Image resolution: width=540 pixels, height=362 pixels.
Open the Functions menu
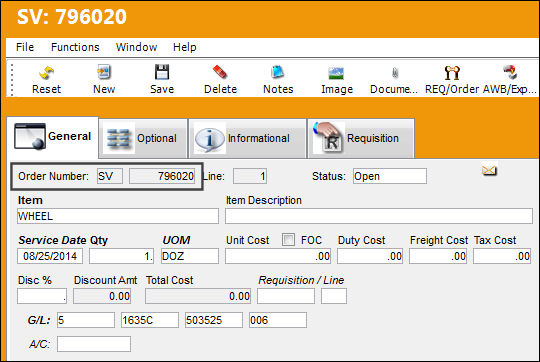75,47
